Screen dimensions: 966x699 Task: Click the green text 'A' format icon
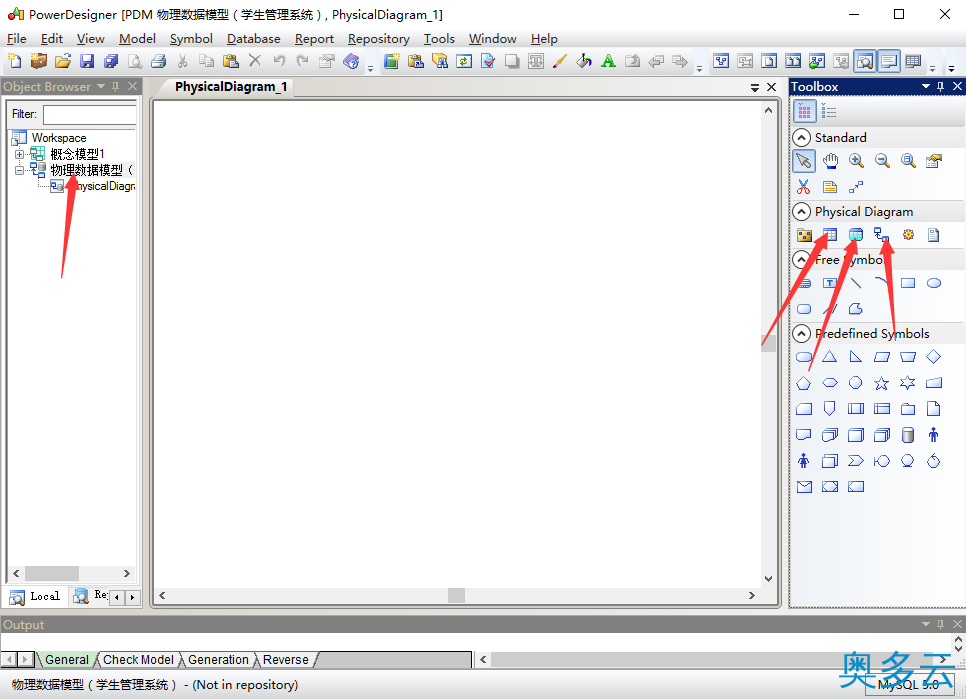[608, 61]
